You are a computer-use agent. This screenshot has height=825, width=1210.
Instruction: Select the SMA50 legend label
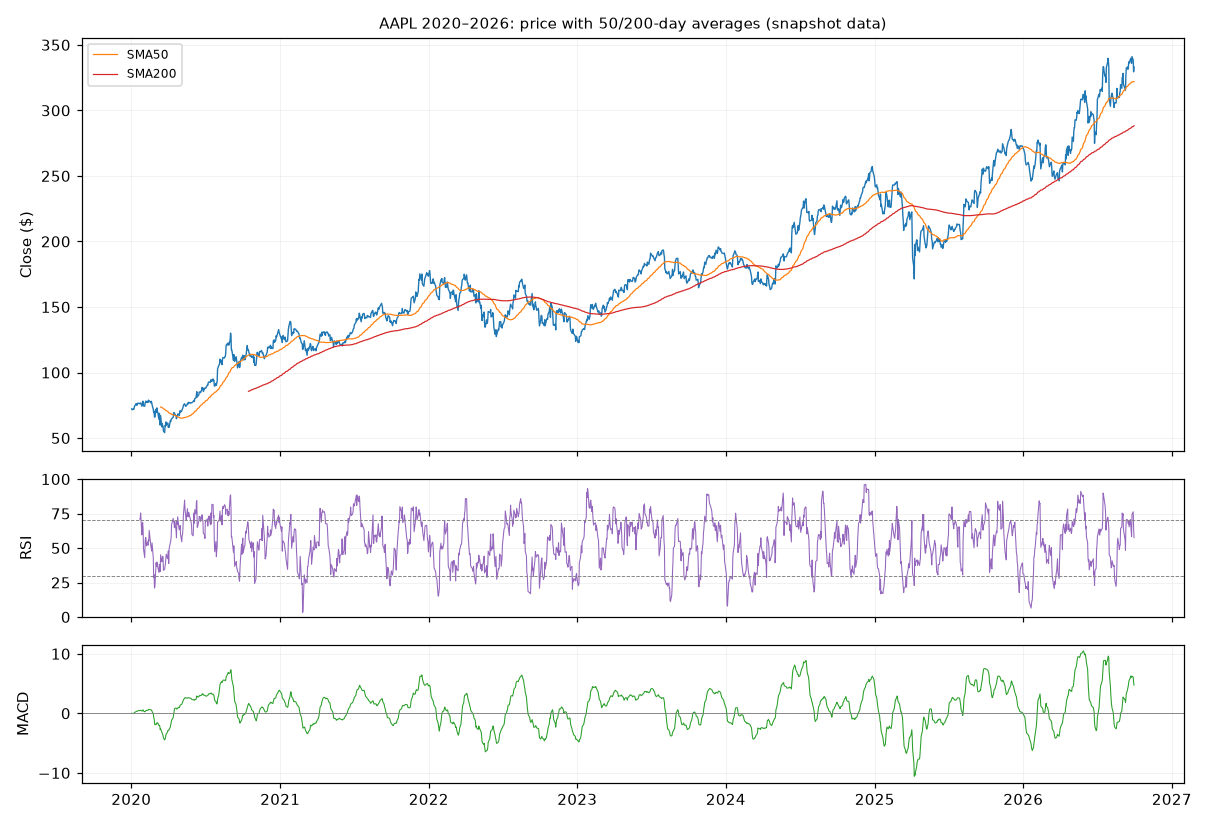[147, 54]
